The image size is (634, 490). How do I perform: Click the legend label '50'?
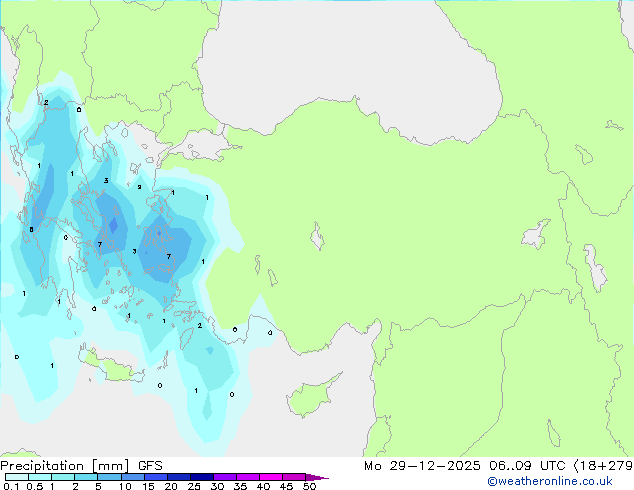click(310, 486)
